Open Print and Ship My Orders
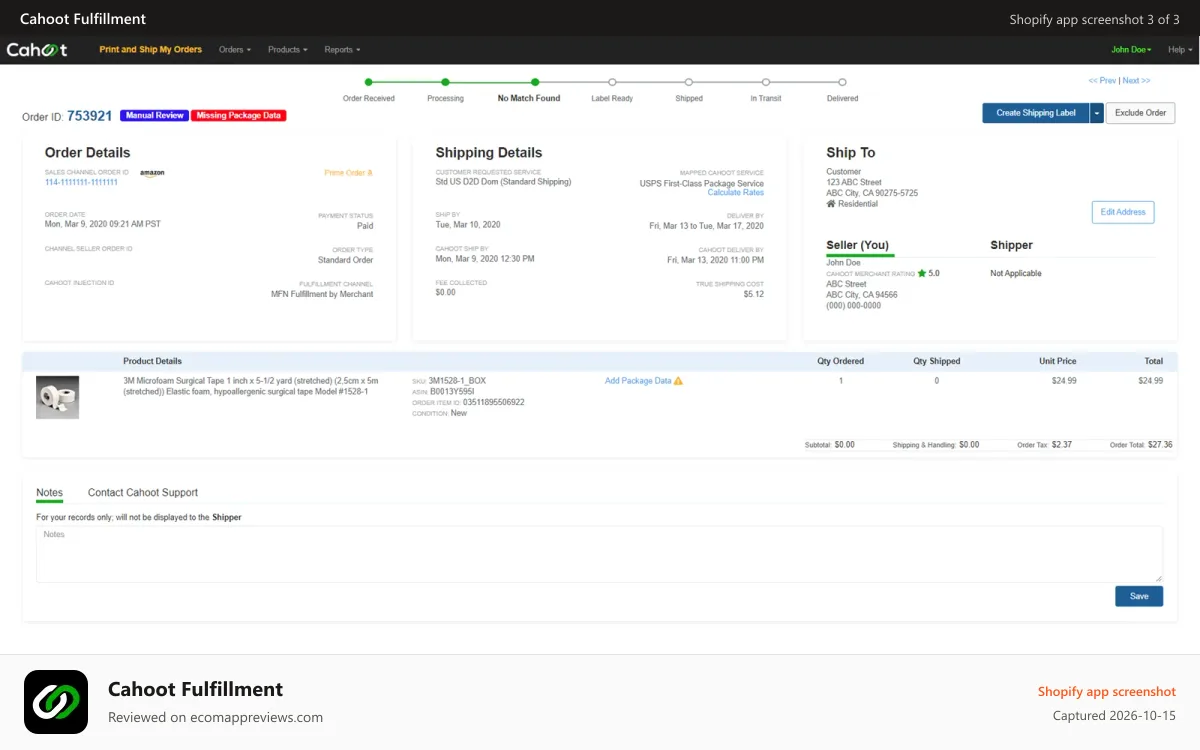 click(150, 49)
